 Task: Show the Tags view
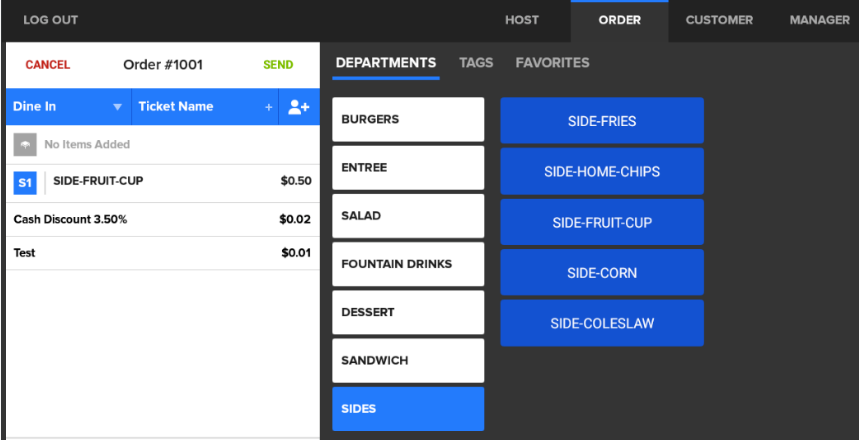pos(476,63)
